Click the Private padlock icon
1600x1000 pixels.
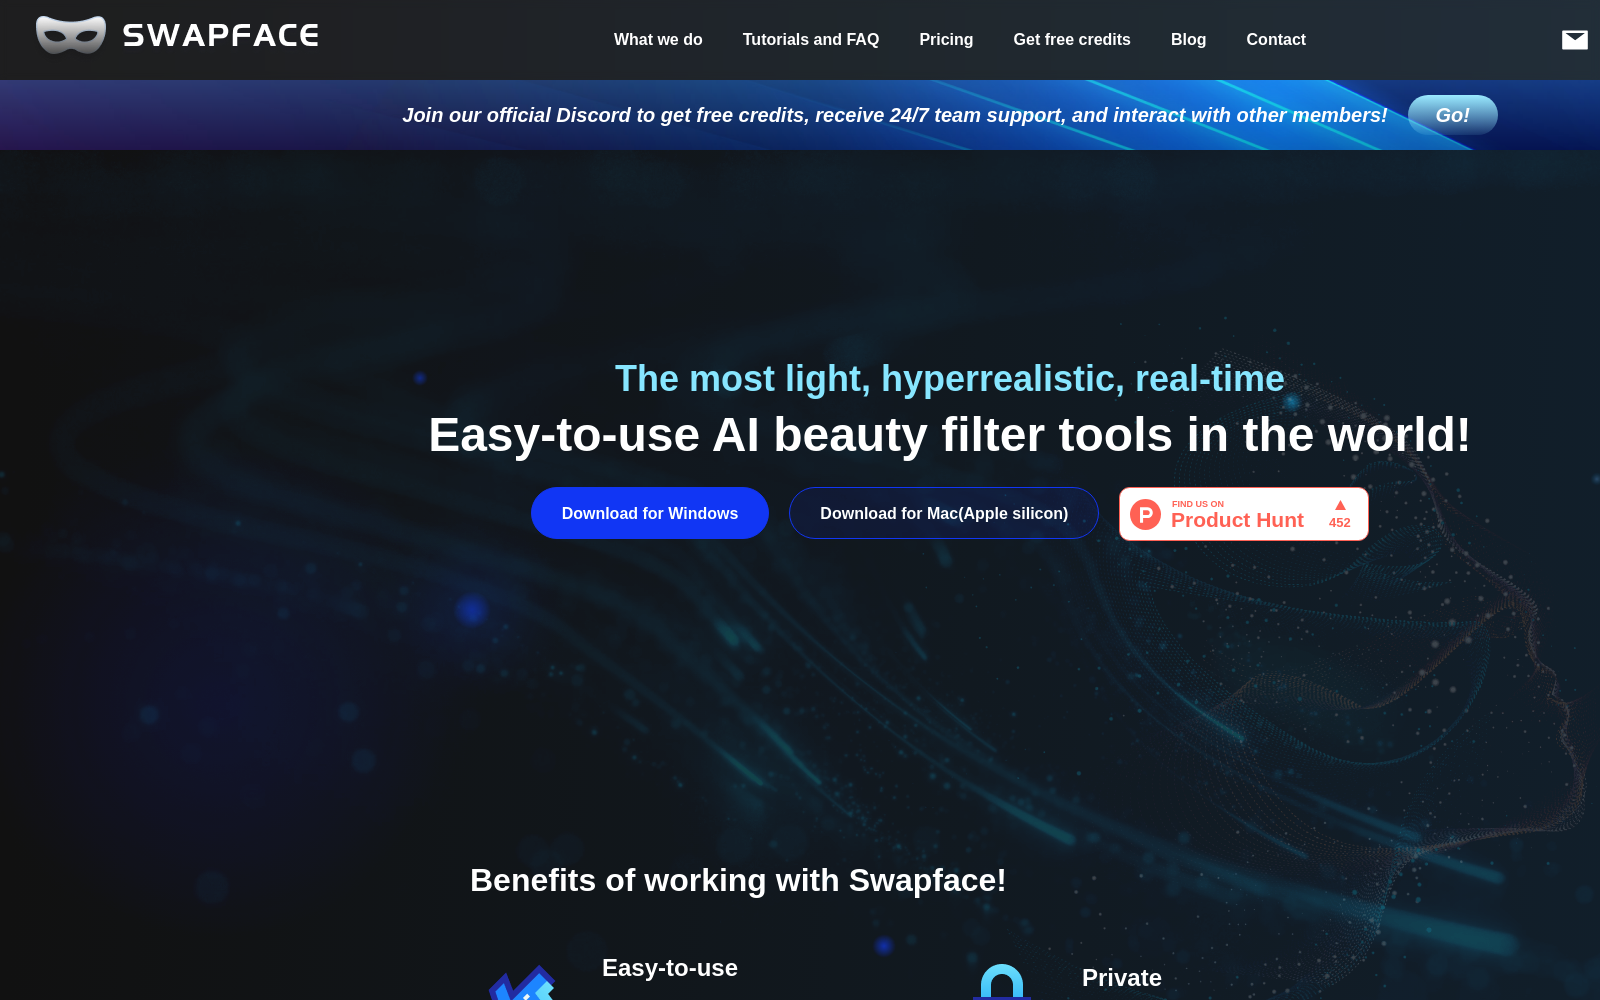pyautogui.click(x=1002, y=982)
